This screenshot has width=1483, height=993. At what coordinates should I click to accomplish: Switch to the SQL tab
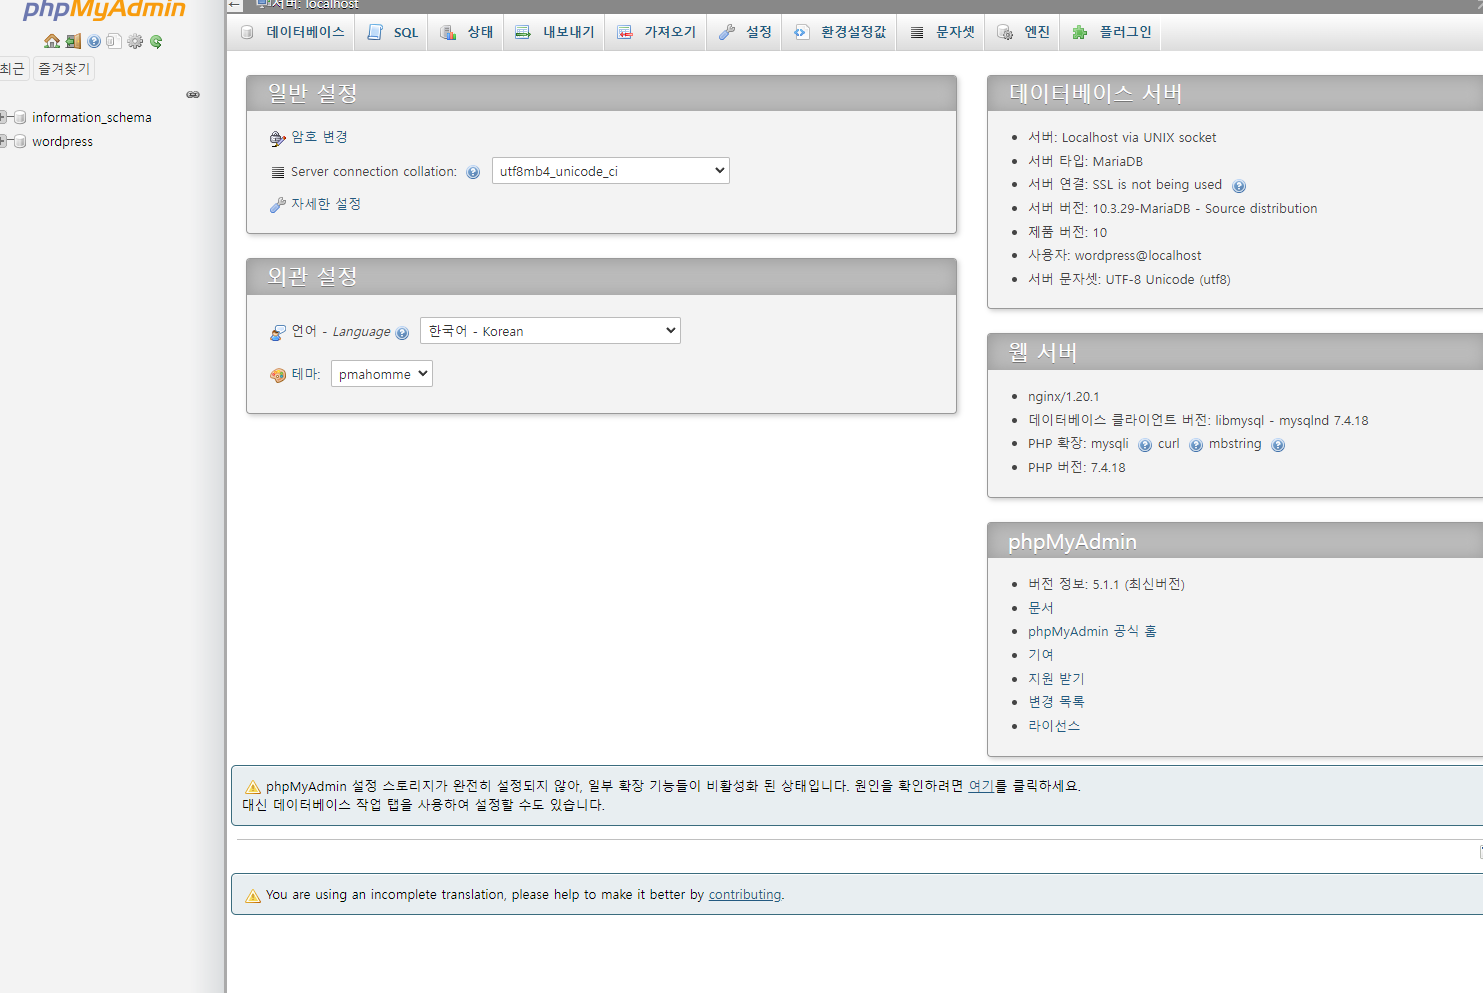pyautogui.click(x=392, y=32)
